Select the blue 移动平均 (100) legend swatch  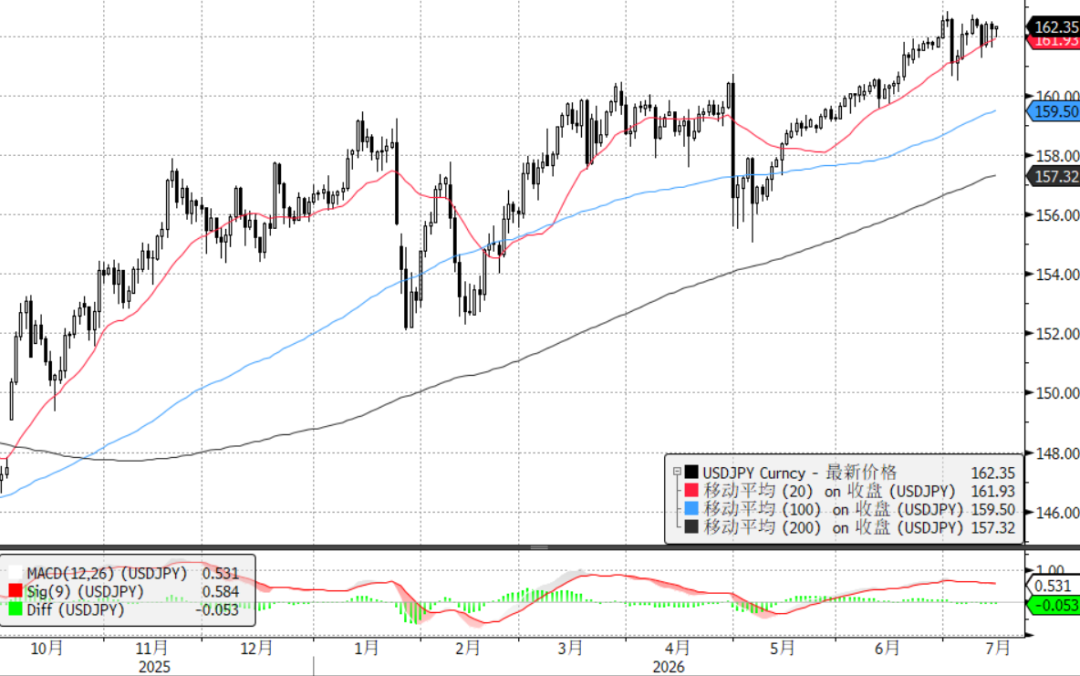click(x=692, y=509)
